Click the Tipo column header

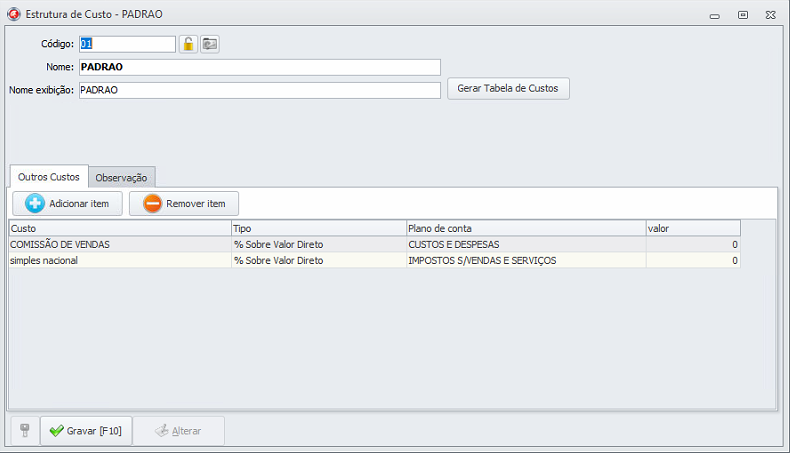(x=318, y=228)
